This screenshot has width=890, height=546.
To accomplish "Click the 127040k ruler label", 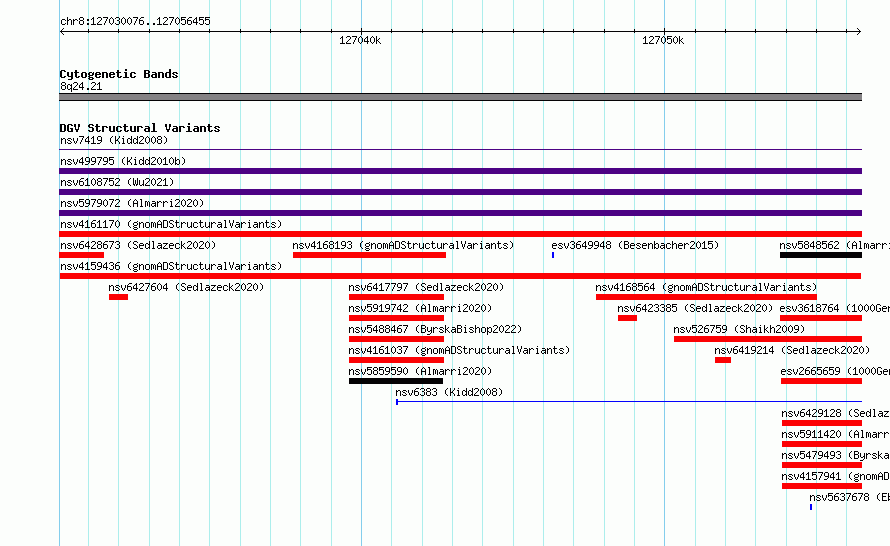I will tap(360, 40).
